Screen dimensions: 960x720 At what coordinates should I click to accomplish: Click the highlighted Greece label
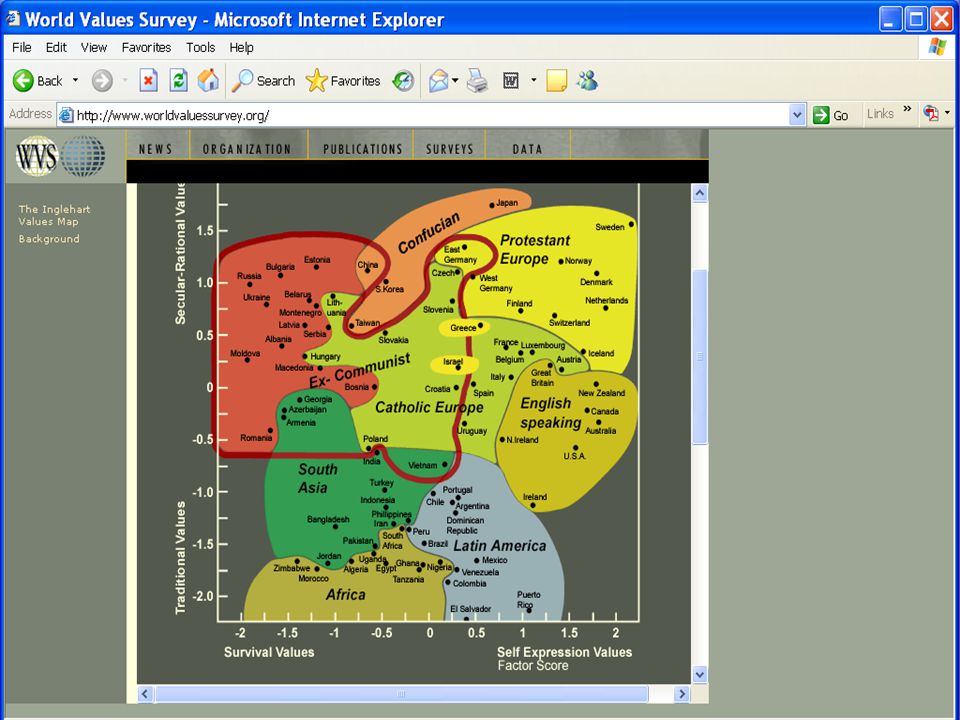pyautogui.click(x=463, y=328)
